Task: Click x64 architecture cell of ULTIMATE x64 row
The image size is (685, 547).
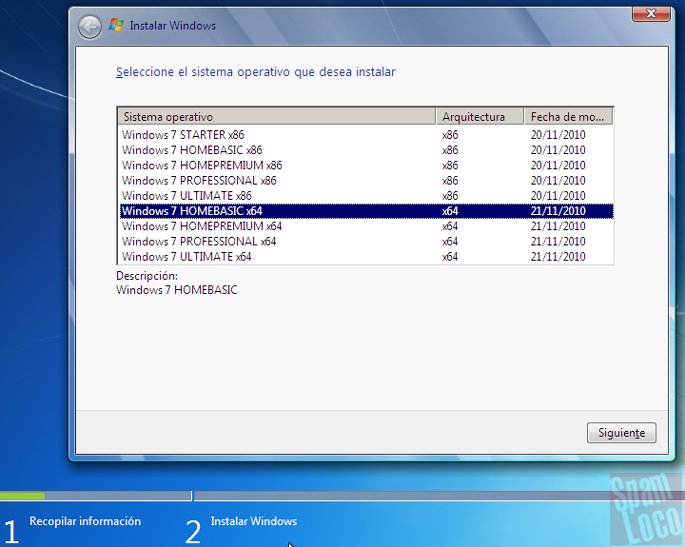Action: [x=450, y=257]
